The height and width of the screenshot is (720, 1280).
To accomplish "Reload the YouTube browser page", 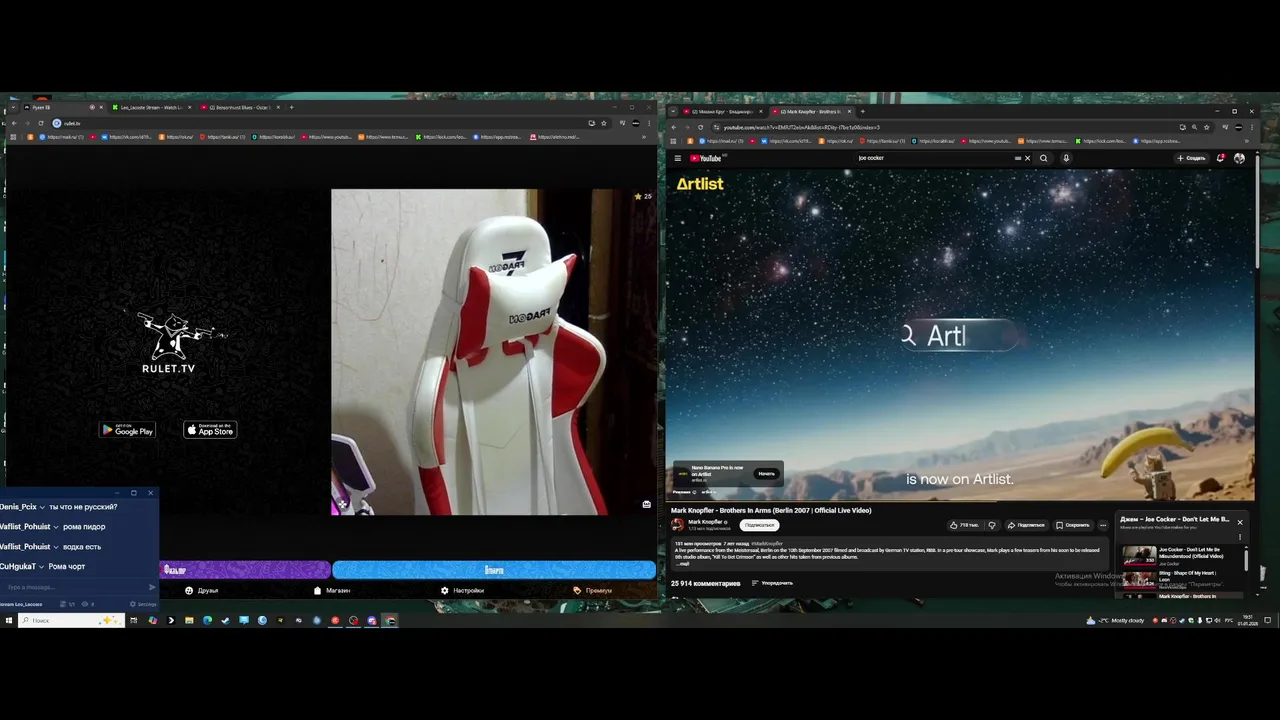I will click(x=700, y=127).
